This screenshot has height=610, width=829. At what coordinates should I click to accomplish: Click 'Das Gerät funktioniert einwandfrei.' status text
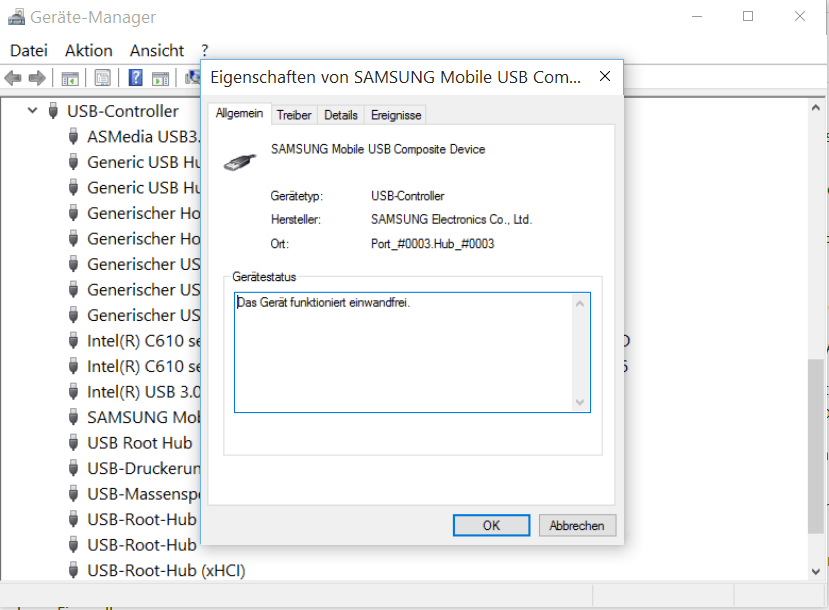click(x=324, y=302)
